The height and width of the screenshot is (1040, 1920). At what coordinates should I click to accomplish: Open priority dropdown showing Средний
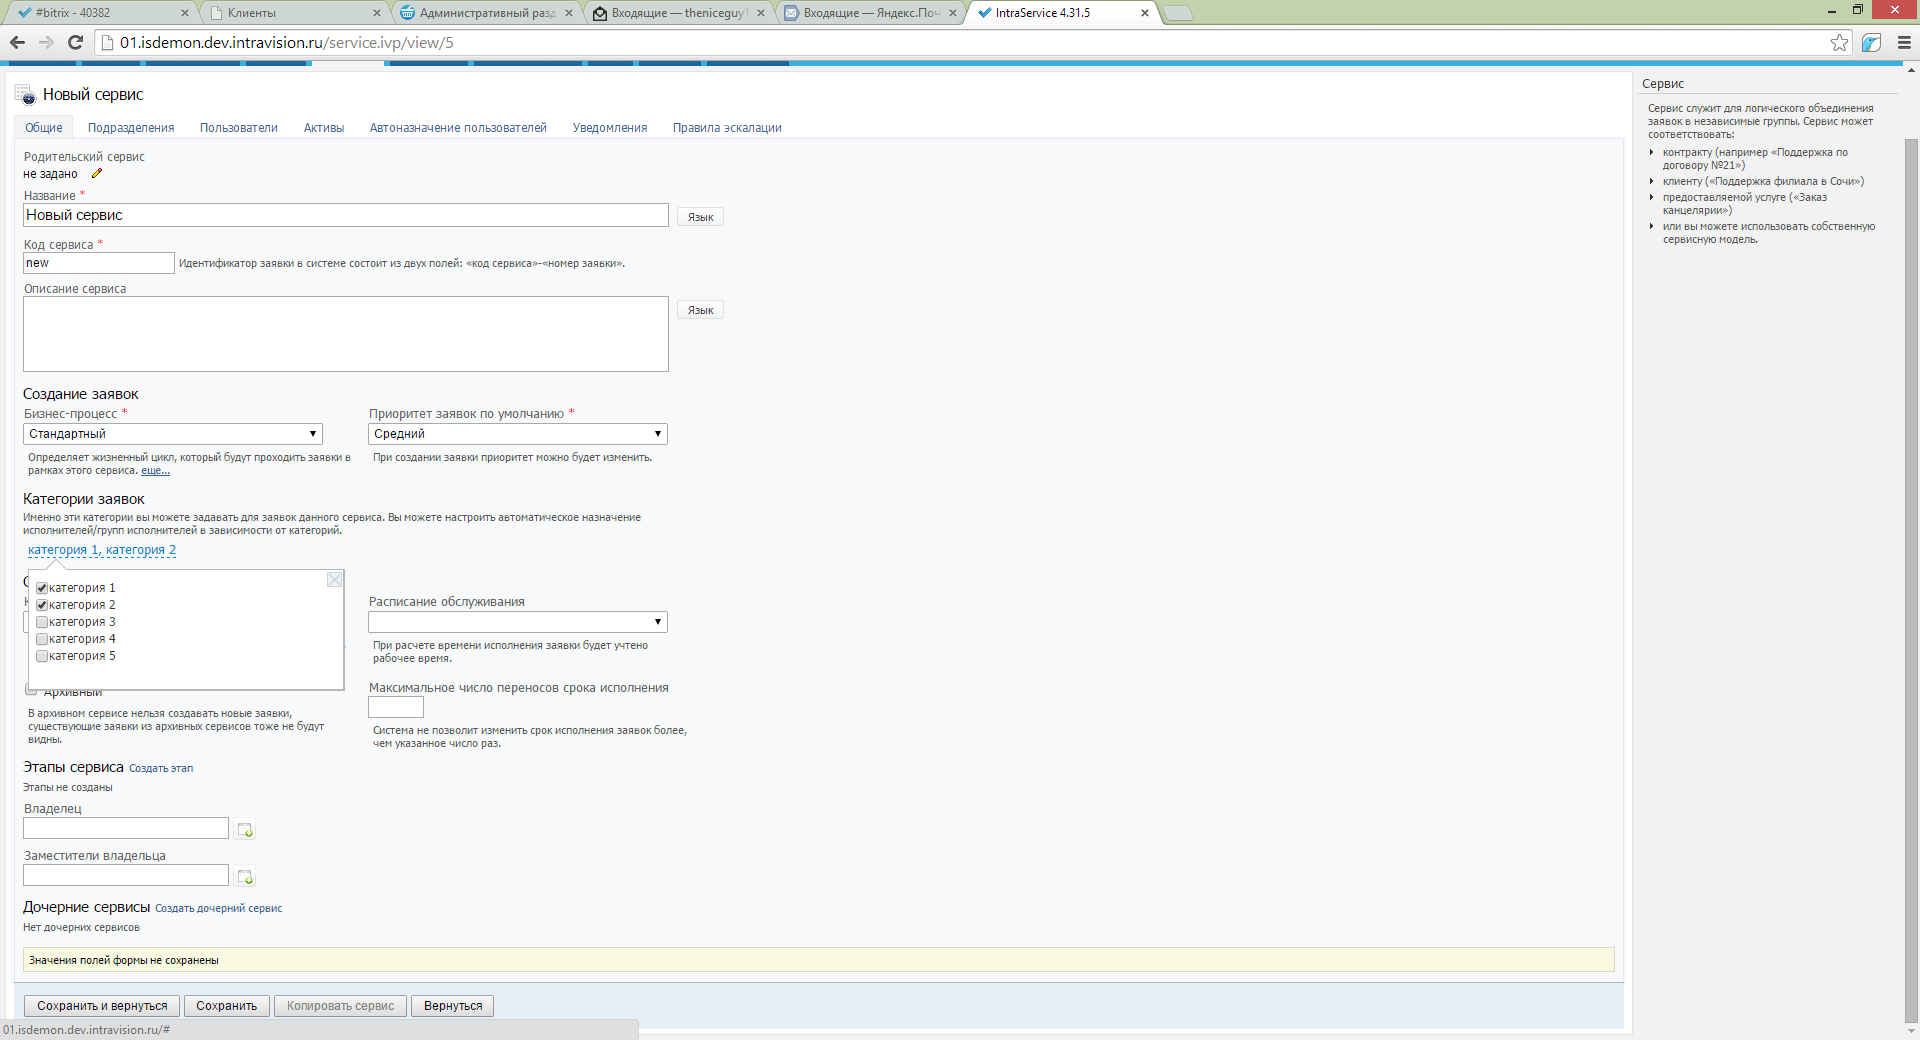[518, 434]
